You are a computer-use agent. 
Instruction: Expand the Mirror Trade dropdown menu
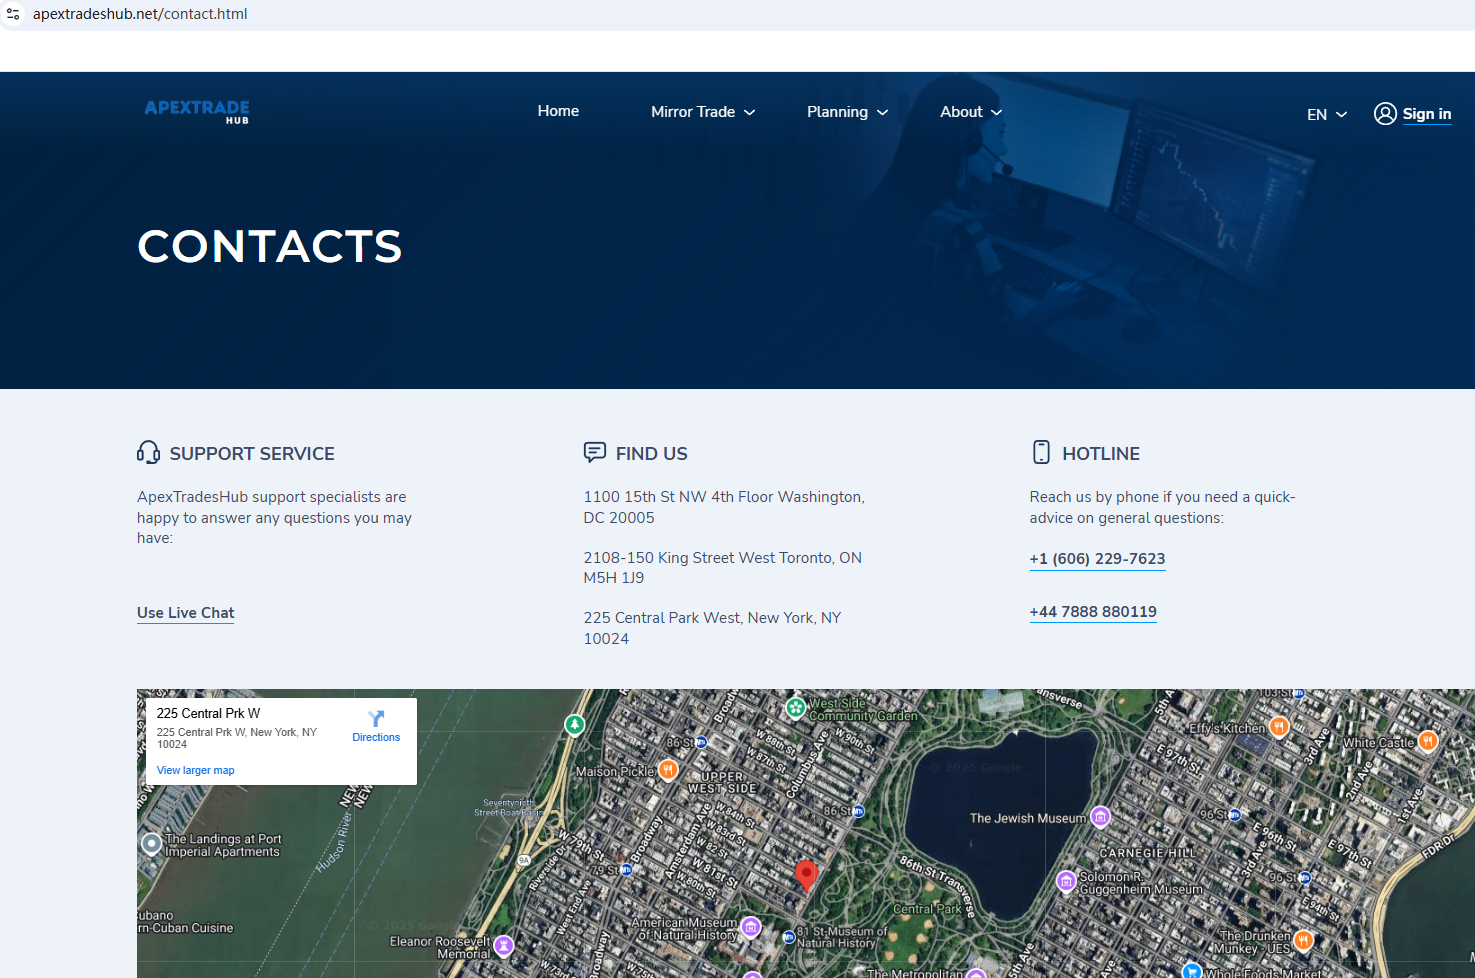pyautogui.click(x=703, y=112)
